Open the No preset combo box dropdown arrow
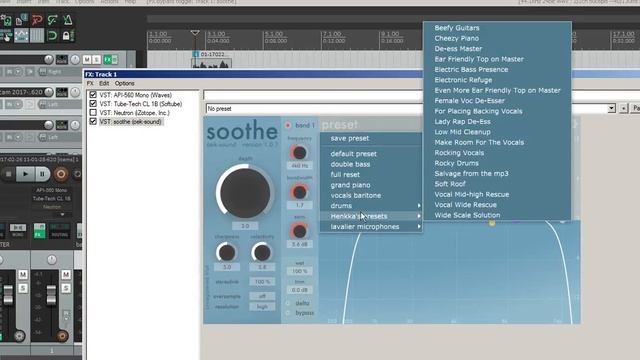Screen dimensions: 640x360 pos(611,109)
